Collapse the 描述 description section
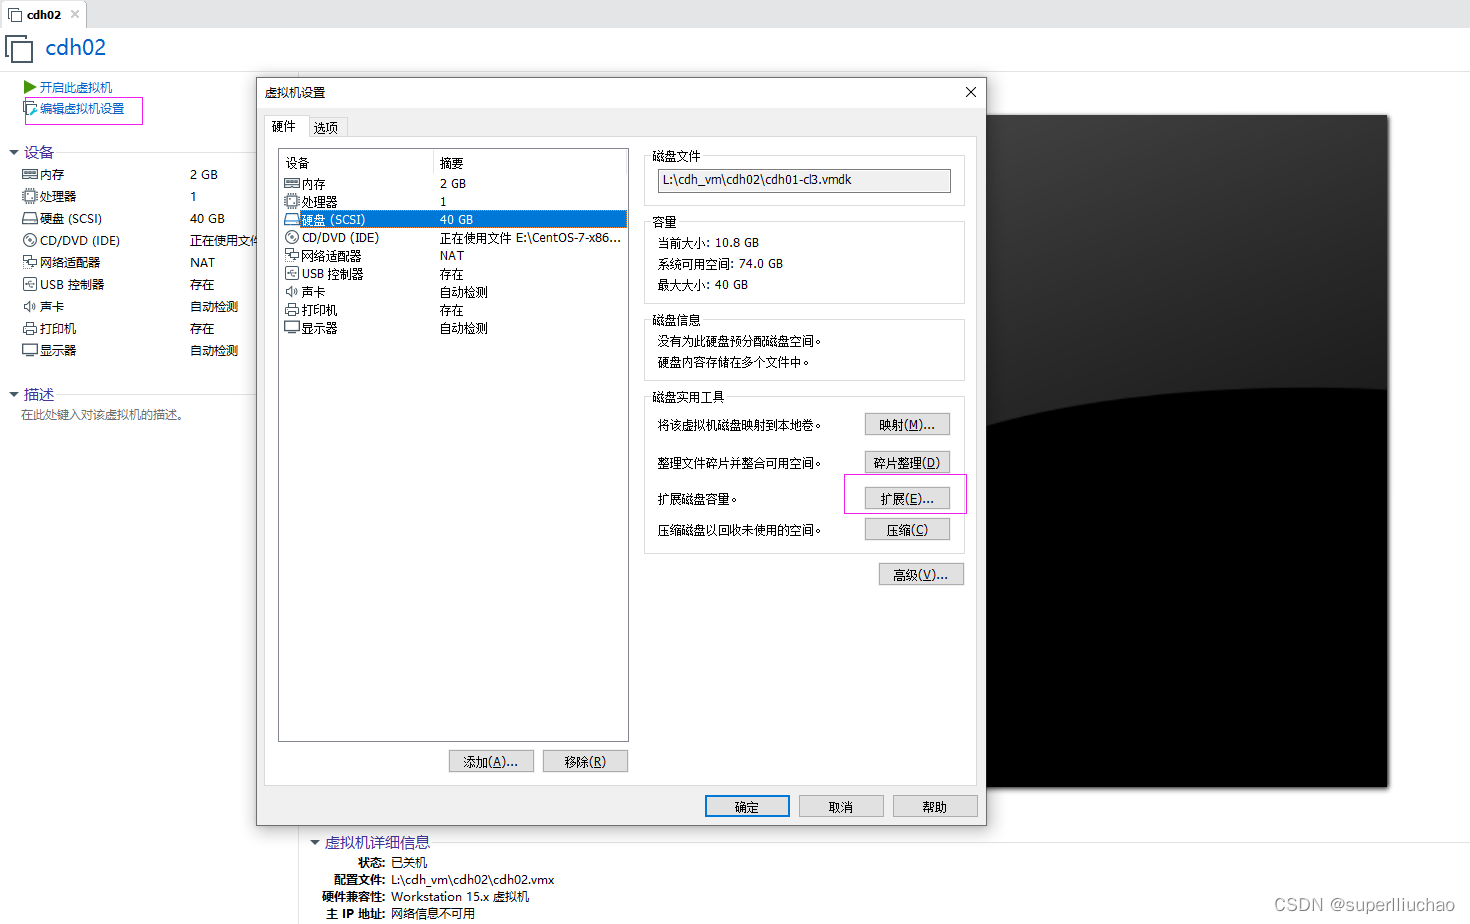The width and height of the screenshot is (1470, 924). (x=14, y=394)
